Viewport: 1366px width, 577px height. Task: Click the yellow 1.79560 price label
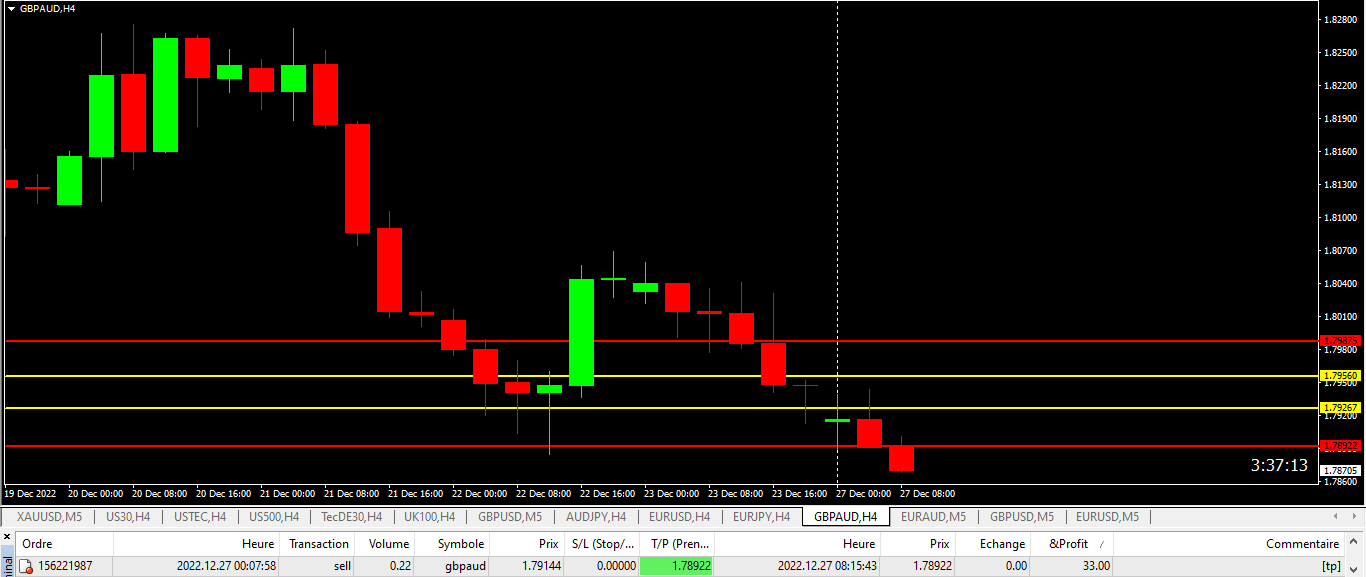pyautogui.click(x=1339, y=376)
